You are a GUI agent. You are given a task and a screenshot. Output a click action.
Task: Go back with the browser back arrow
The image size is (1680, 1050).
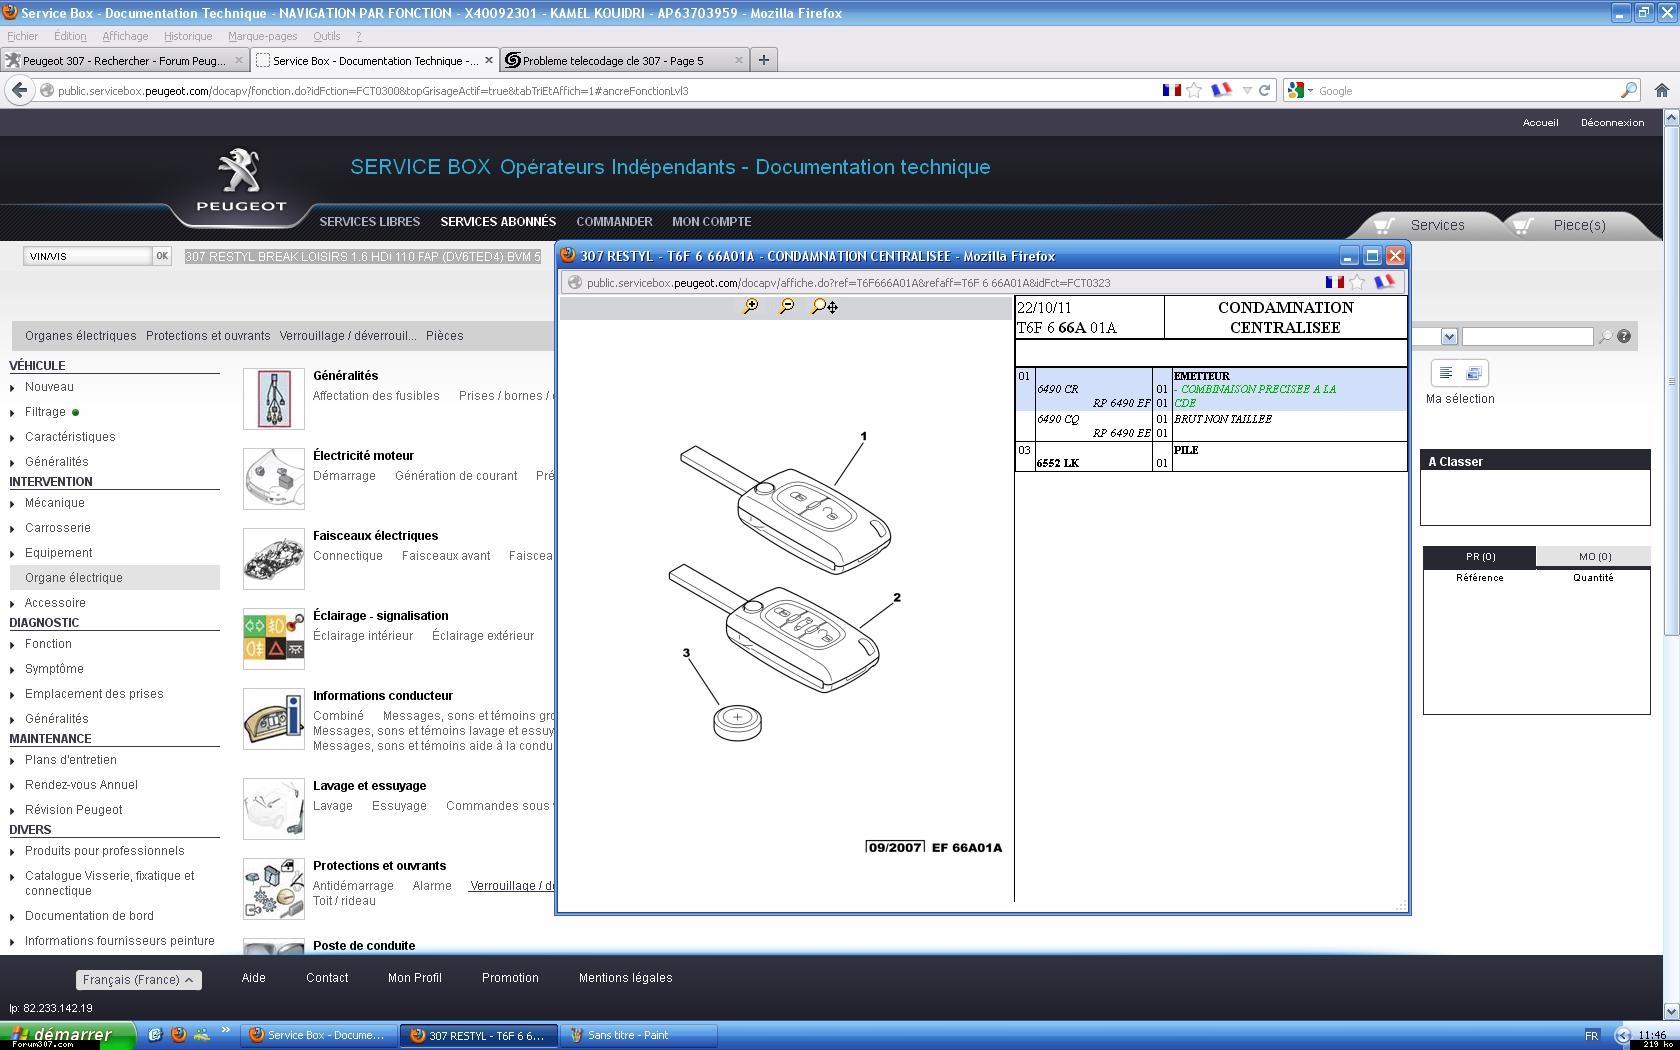pyautogui.click(x=19, y=91)
